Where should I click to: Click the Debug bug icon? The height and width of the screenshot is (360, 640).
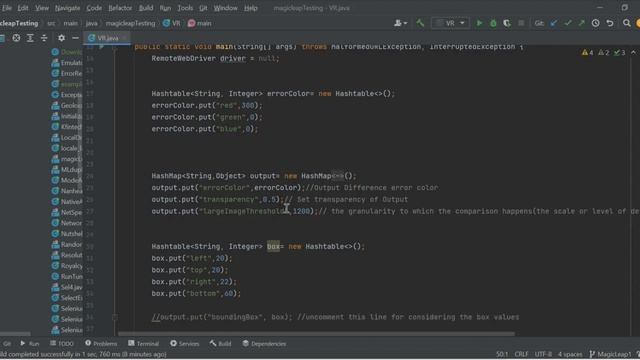coord(493,23)
